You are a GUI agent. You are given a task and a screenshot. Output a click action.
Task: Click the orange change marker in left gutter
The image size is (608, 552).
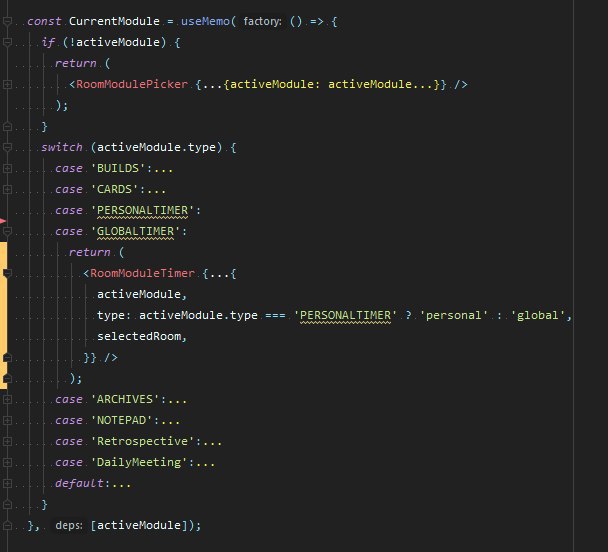pyautogui.click(x=2, y=315)
